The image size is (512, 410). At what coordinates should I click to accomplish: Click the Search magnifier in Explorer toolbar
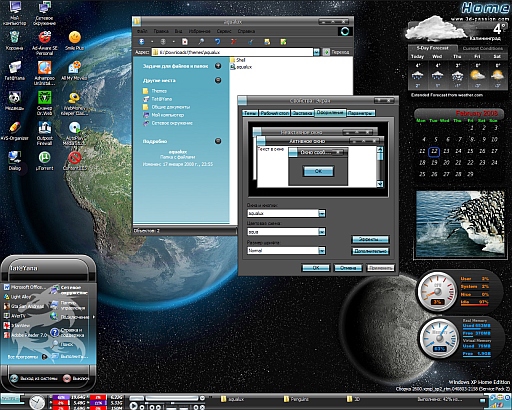201,42
